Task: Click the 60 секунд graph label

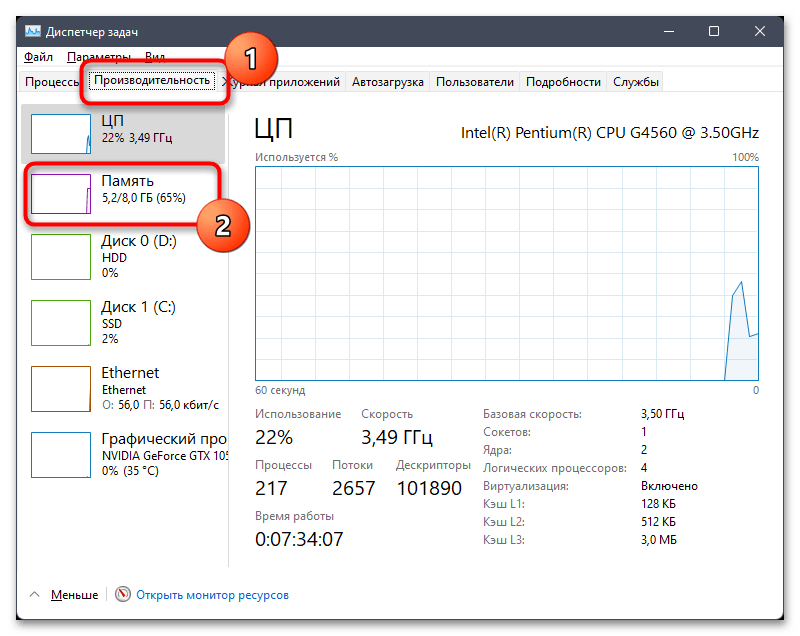Action: [x=280, y=390]
